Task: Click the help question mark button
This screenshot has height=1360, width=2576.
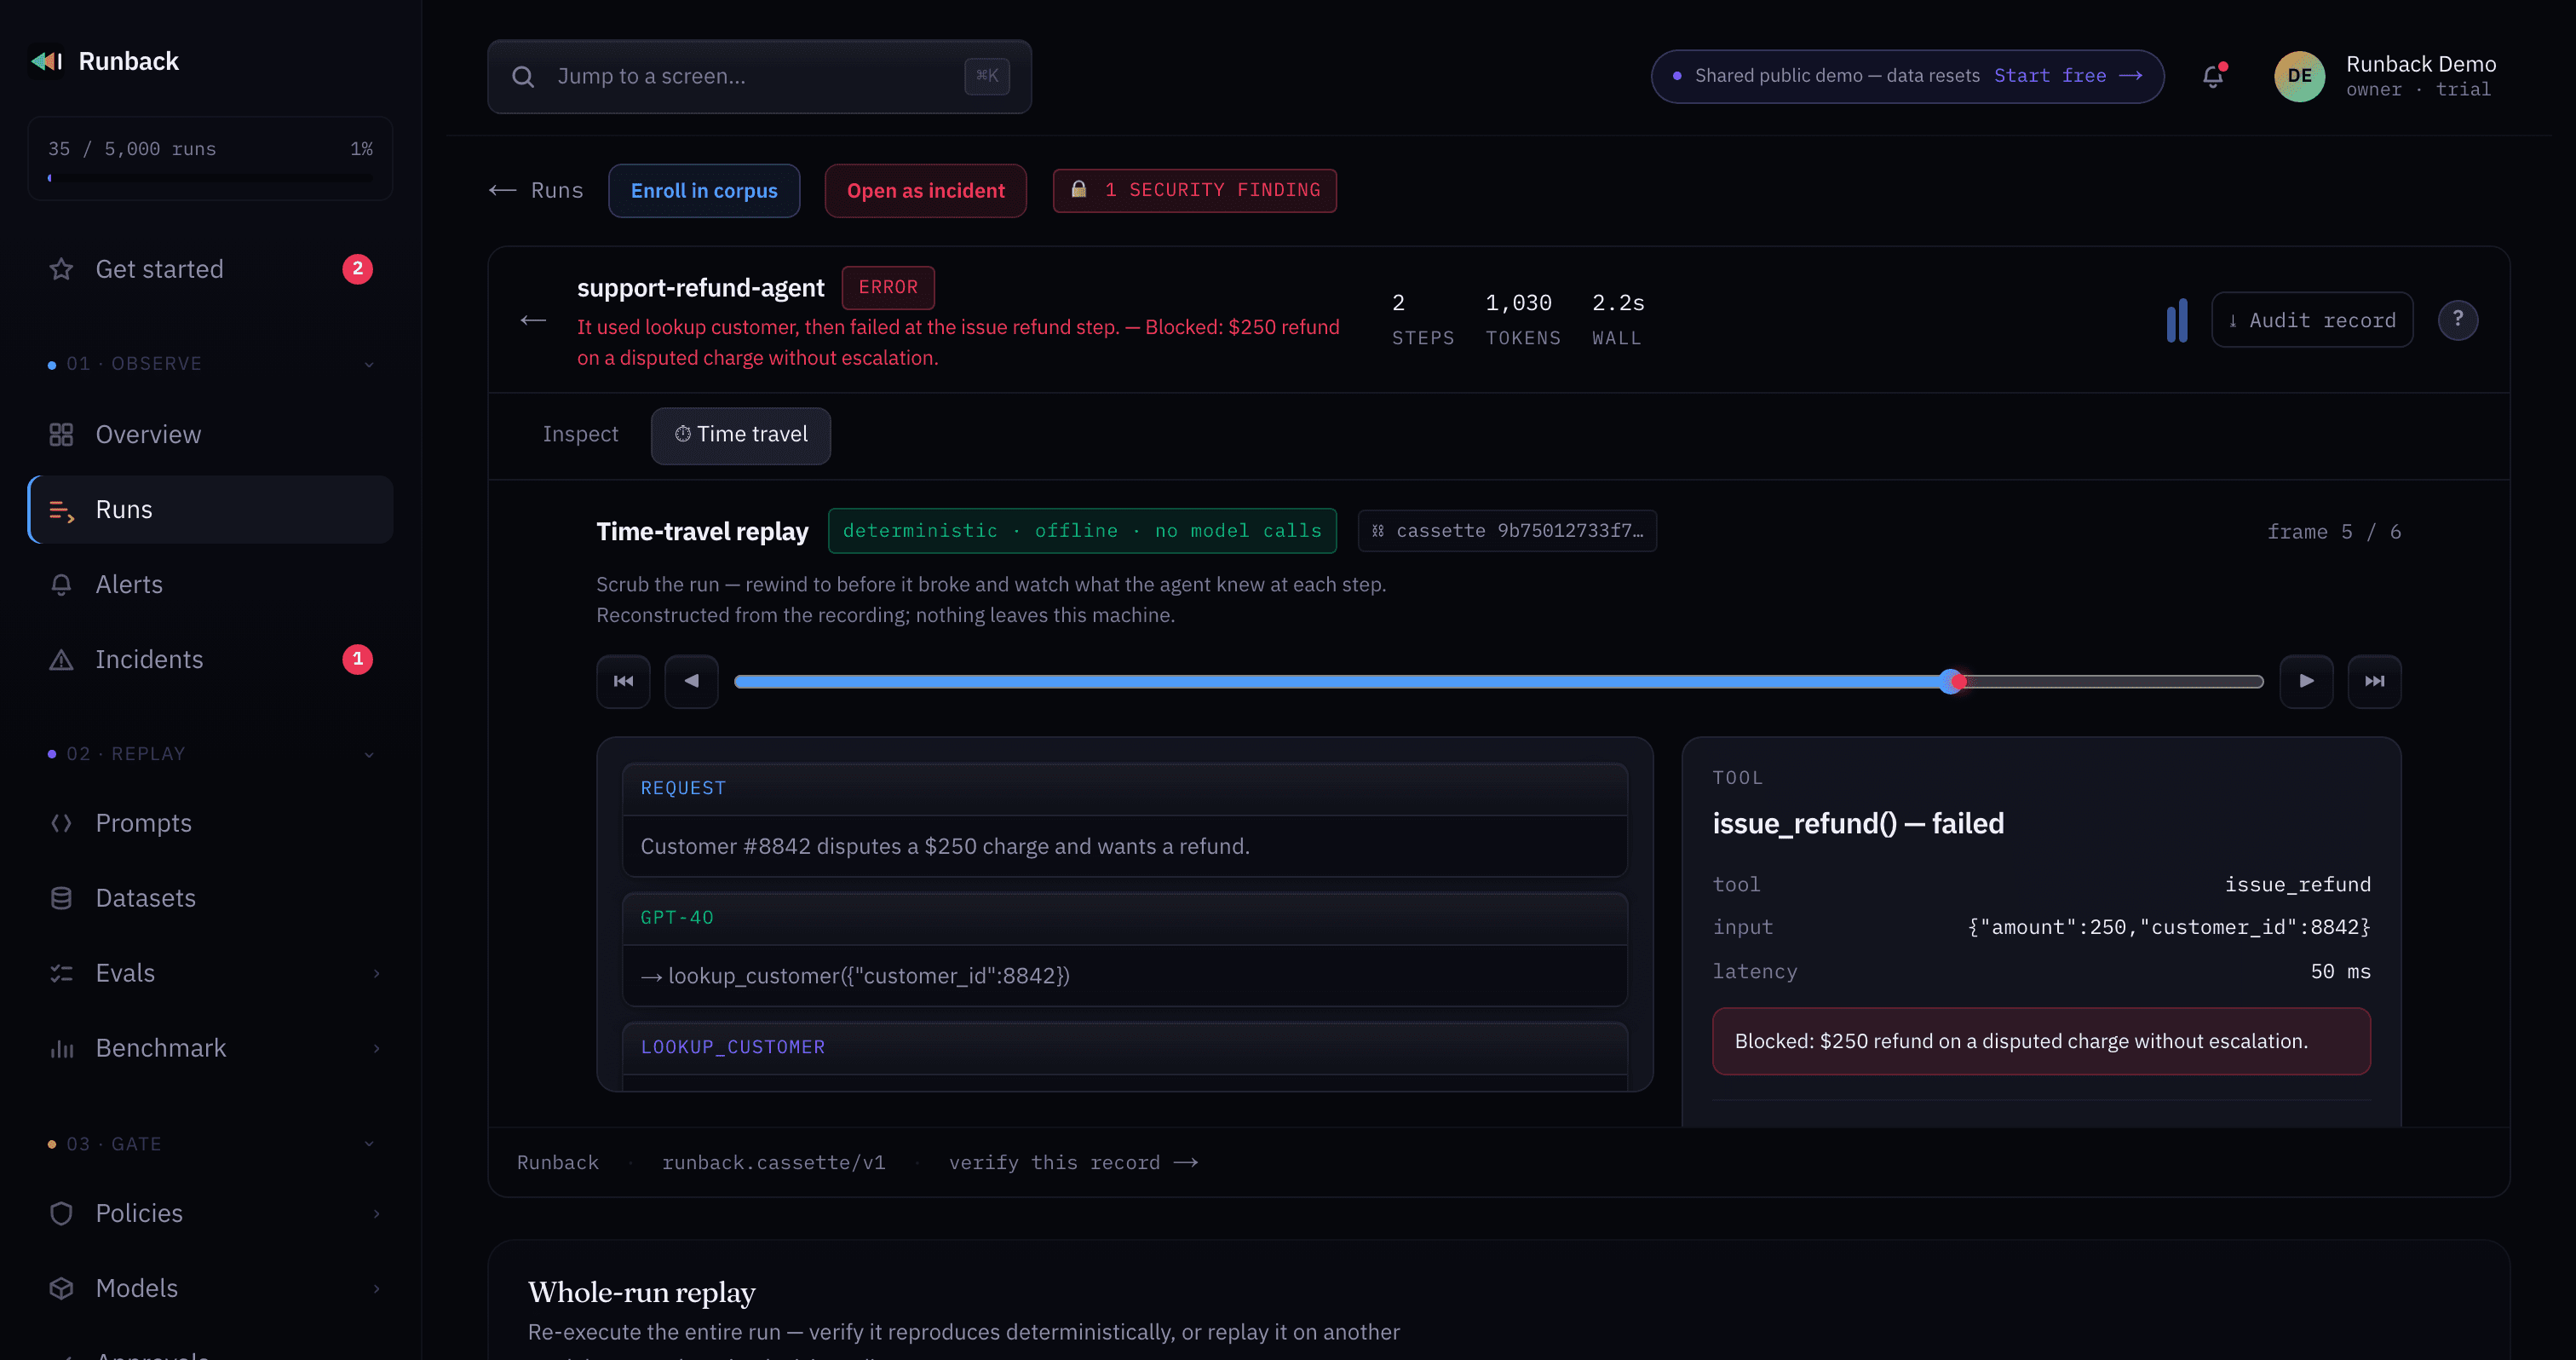Action: (x=2457, y=320)
